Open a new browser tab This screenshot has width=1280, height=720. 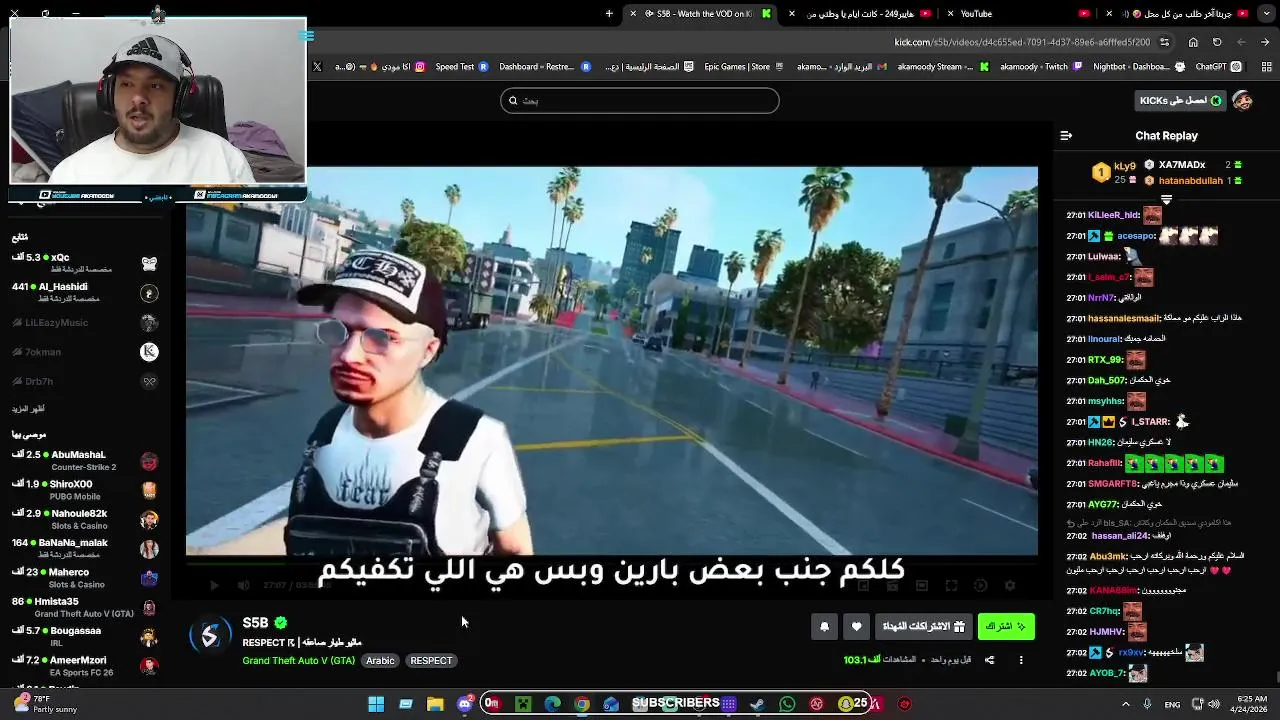(609, 14)
